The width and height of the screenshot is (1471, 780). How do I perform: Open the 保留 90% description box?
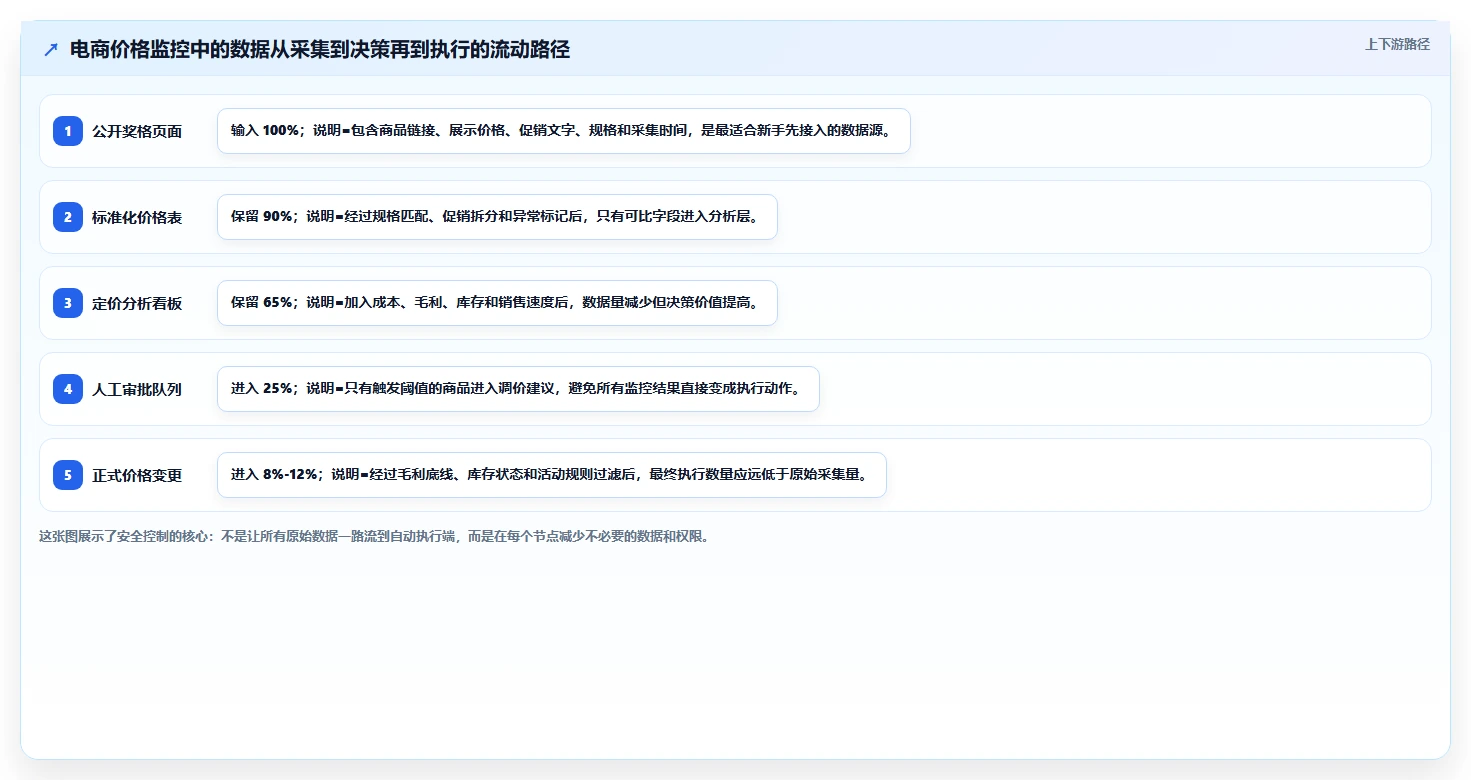click(497, 217)
